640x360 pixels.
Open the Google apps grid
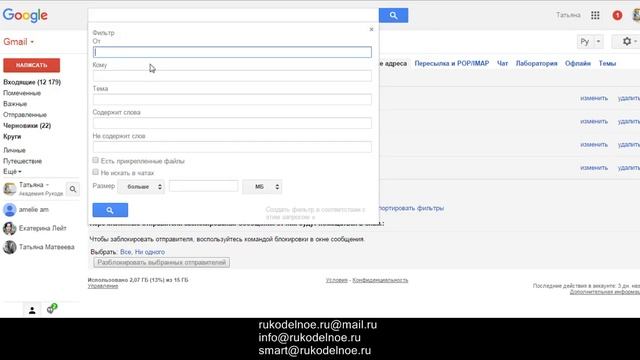[x=595, y=16]
